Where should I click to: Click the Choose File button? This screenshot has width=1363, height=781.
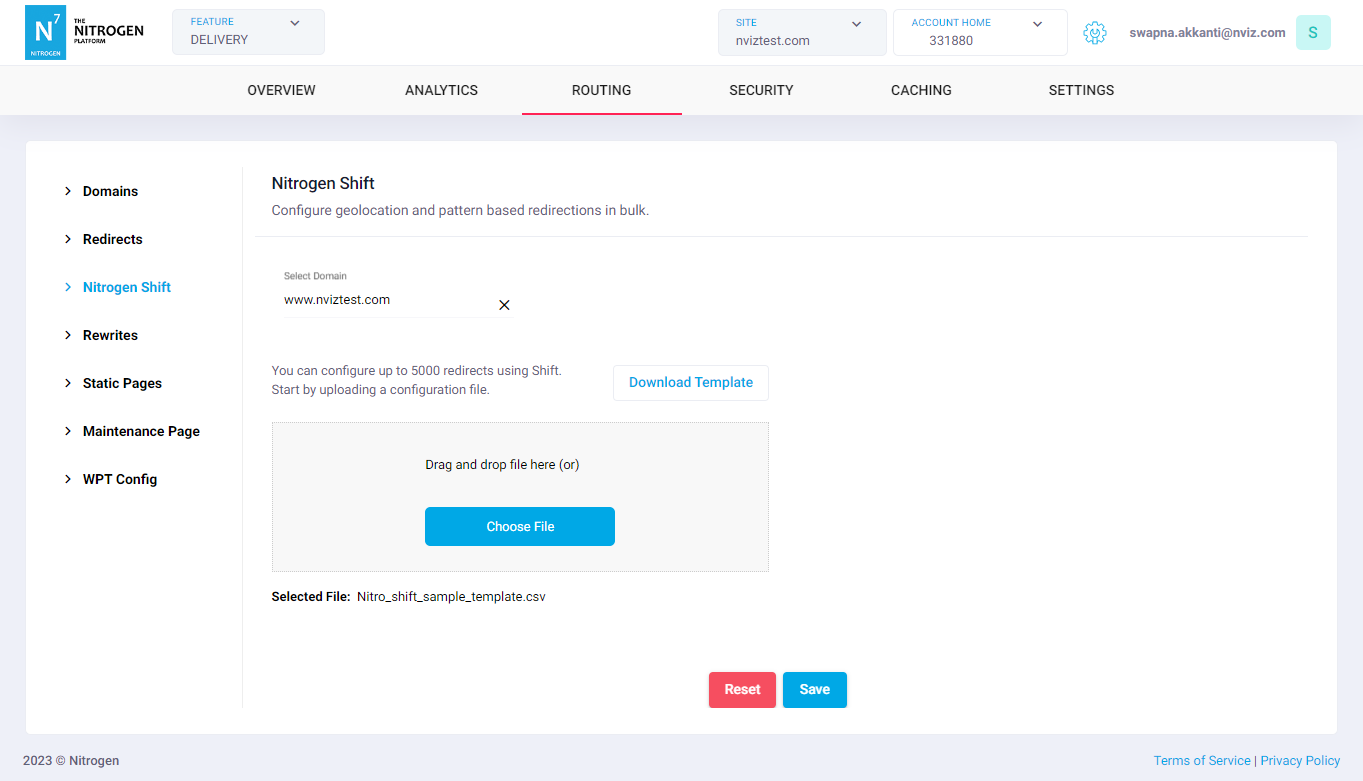coord(520,526)
